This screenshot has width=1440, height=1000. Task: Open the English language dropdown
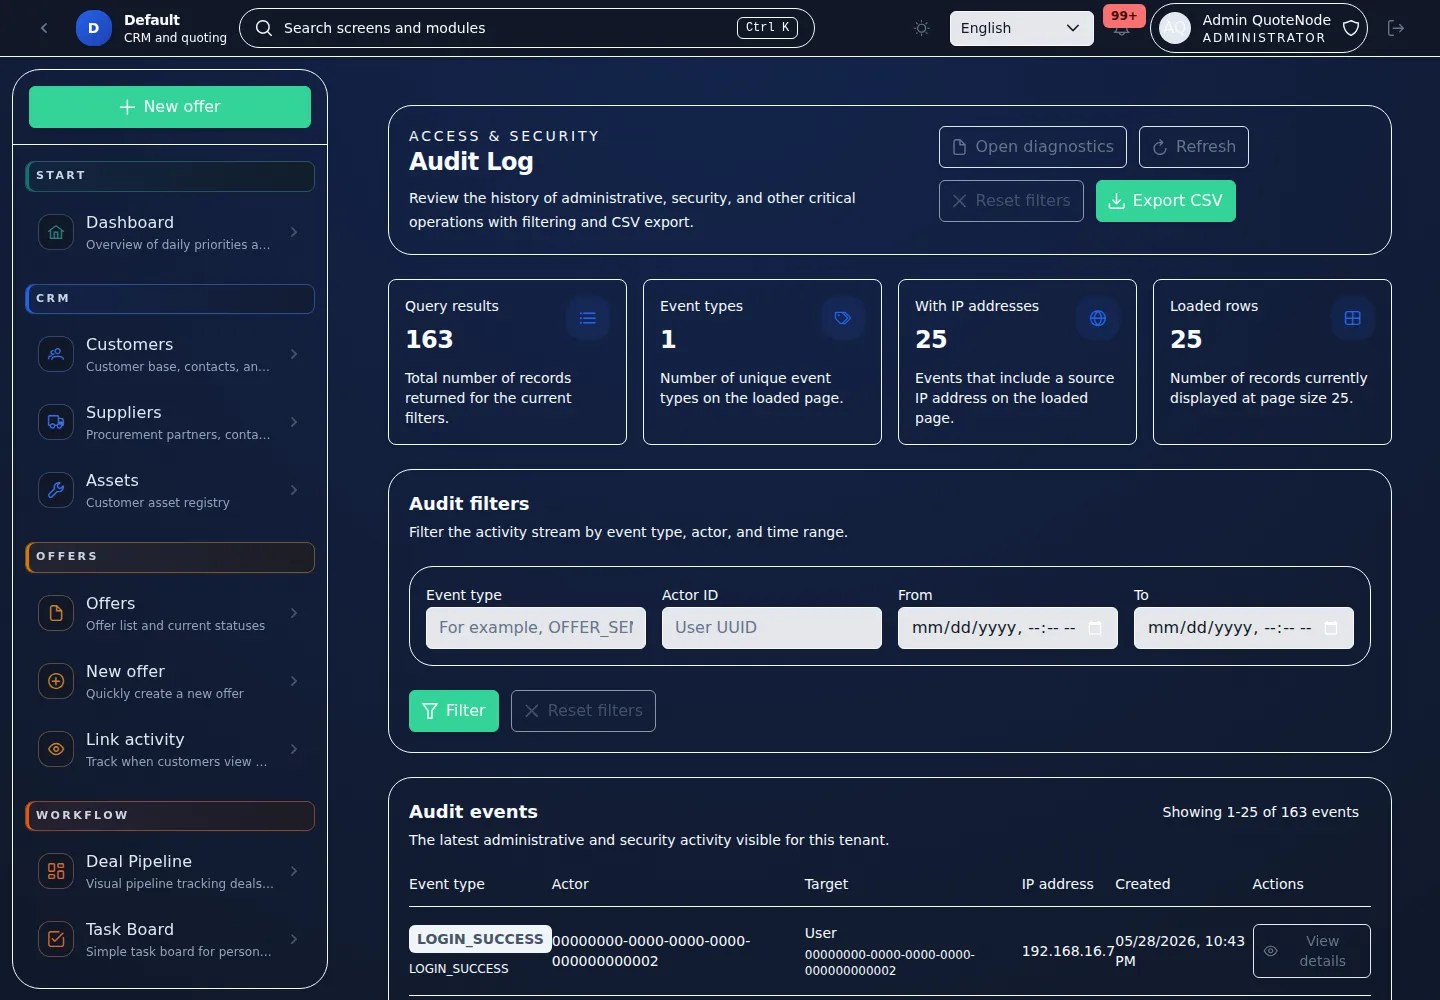[1021, 28]
